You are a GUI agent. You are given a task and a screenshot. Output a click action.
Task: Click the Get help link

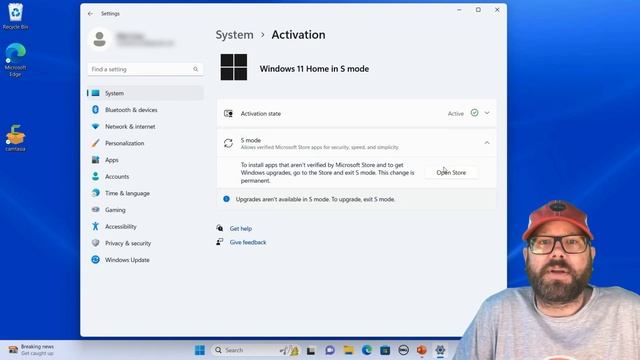click(x=241, y=229)
